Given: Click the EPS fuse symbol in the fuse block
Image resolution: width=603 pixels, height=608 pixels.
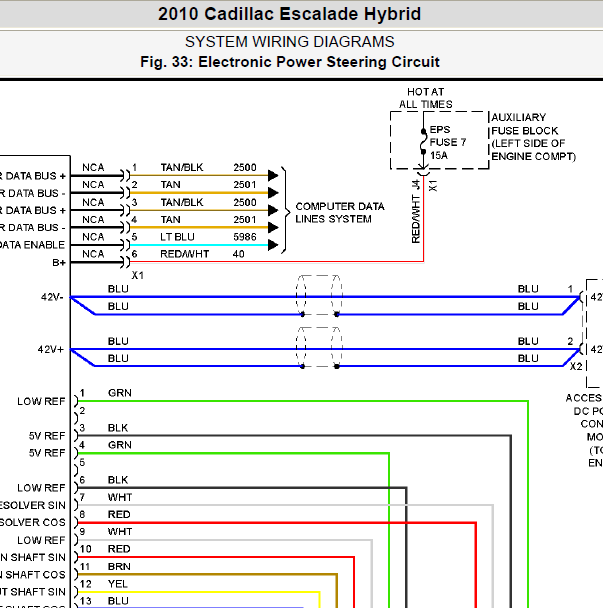Looking at the screenshot, I should (x=423, y=142).
